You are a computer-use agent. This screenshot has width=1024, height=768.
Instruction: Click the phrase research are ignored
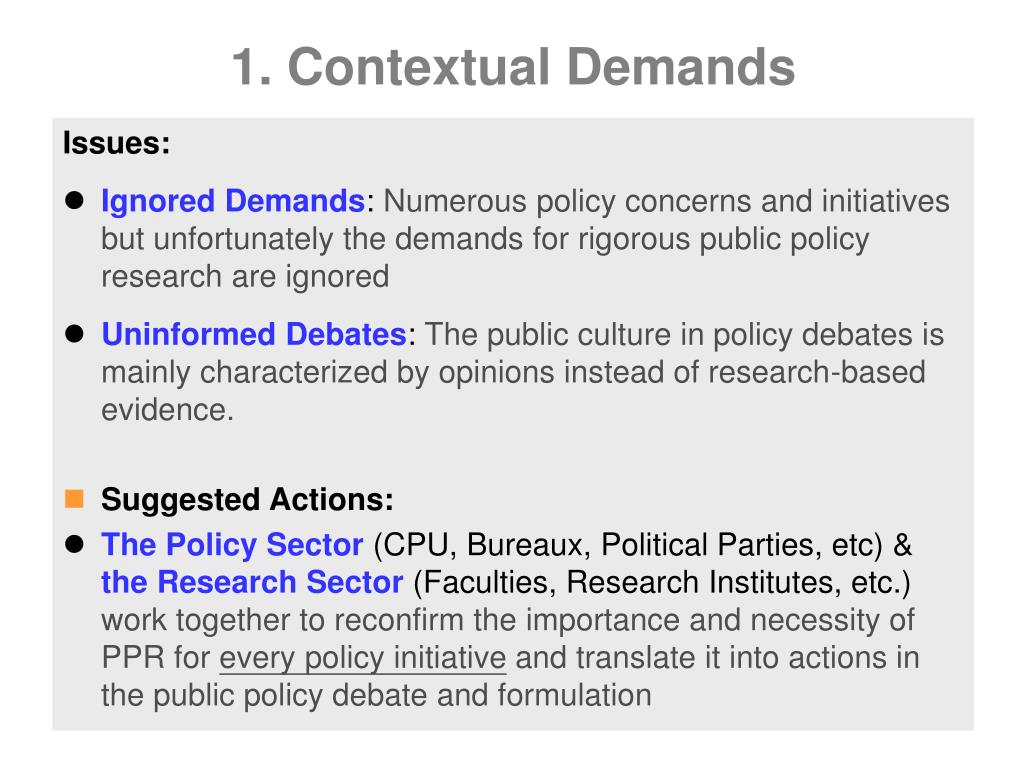[245, 277]
